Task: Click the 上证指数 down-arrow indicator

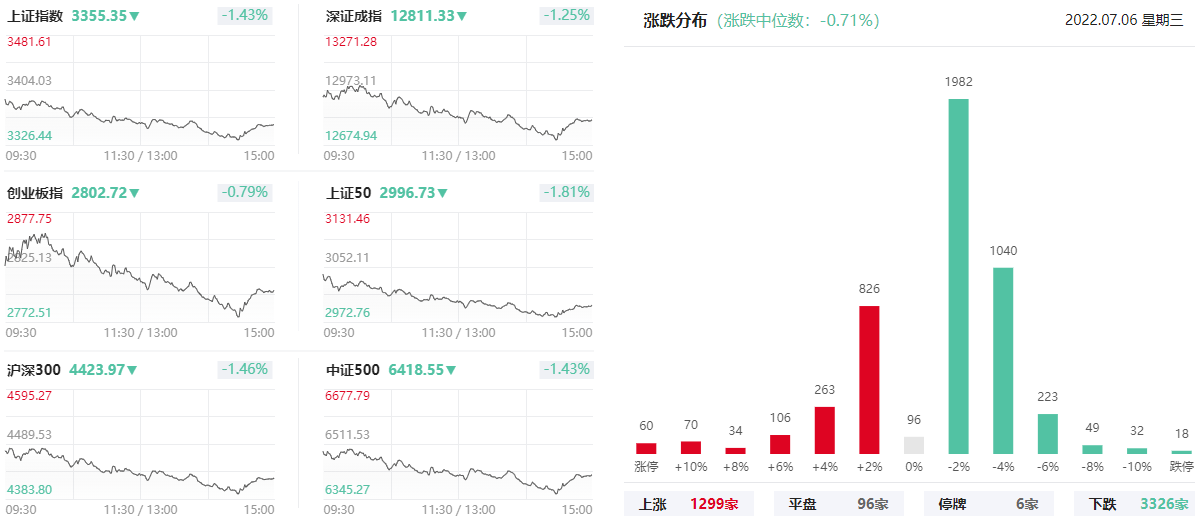Action: tap(133, 15)
